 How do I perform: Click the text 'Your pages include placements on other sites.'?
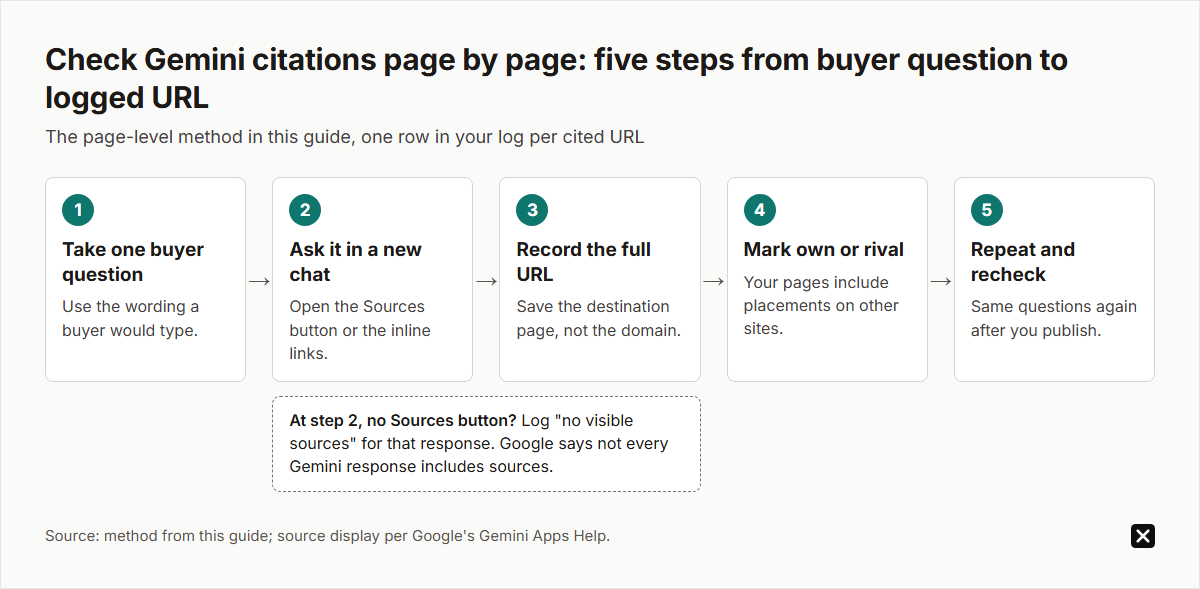[x=821, y=305]
